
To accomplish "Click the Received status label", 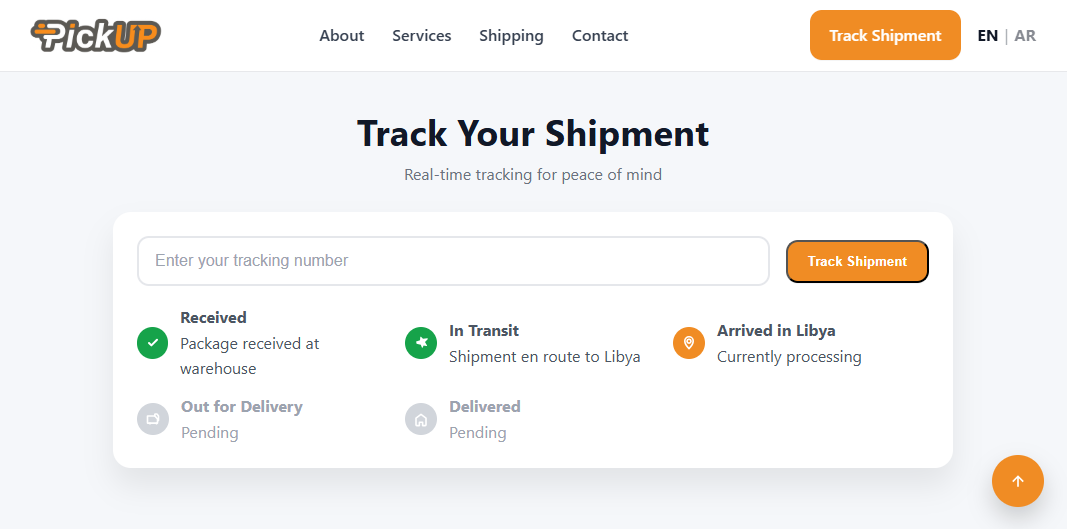I will pyautogui.click(x=213, y=318).
